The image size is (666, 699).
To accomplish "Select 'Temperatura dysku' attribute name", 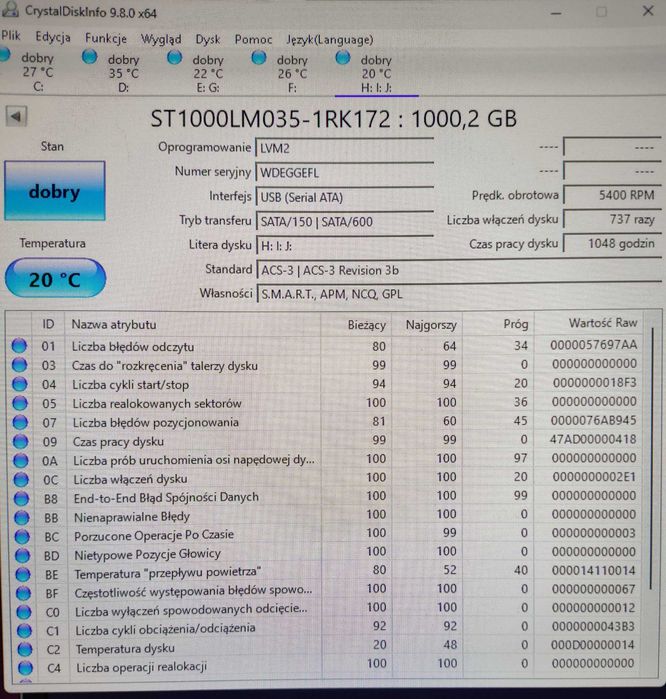I will [125, 649].
